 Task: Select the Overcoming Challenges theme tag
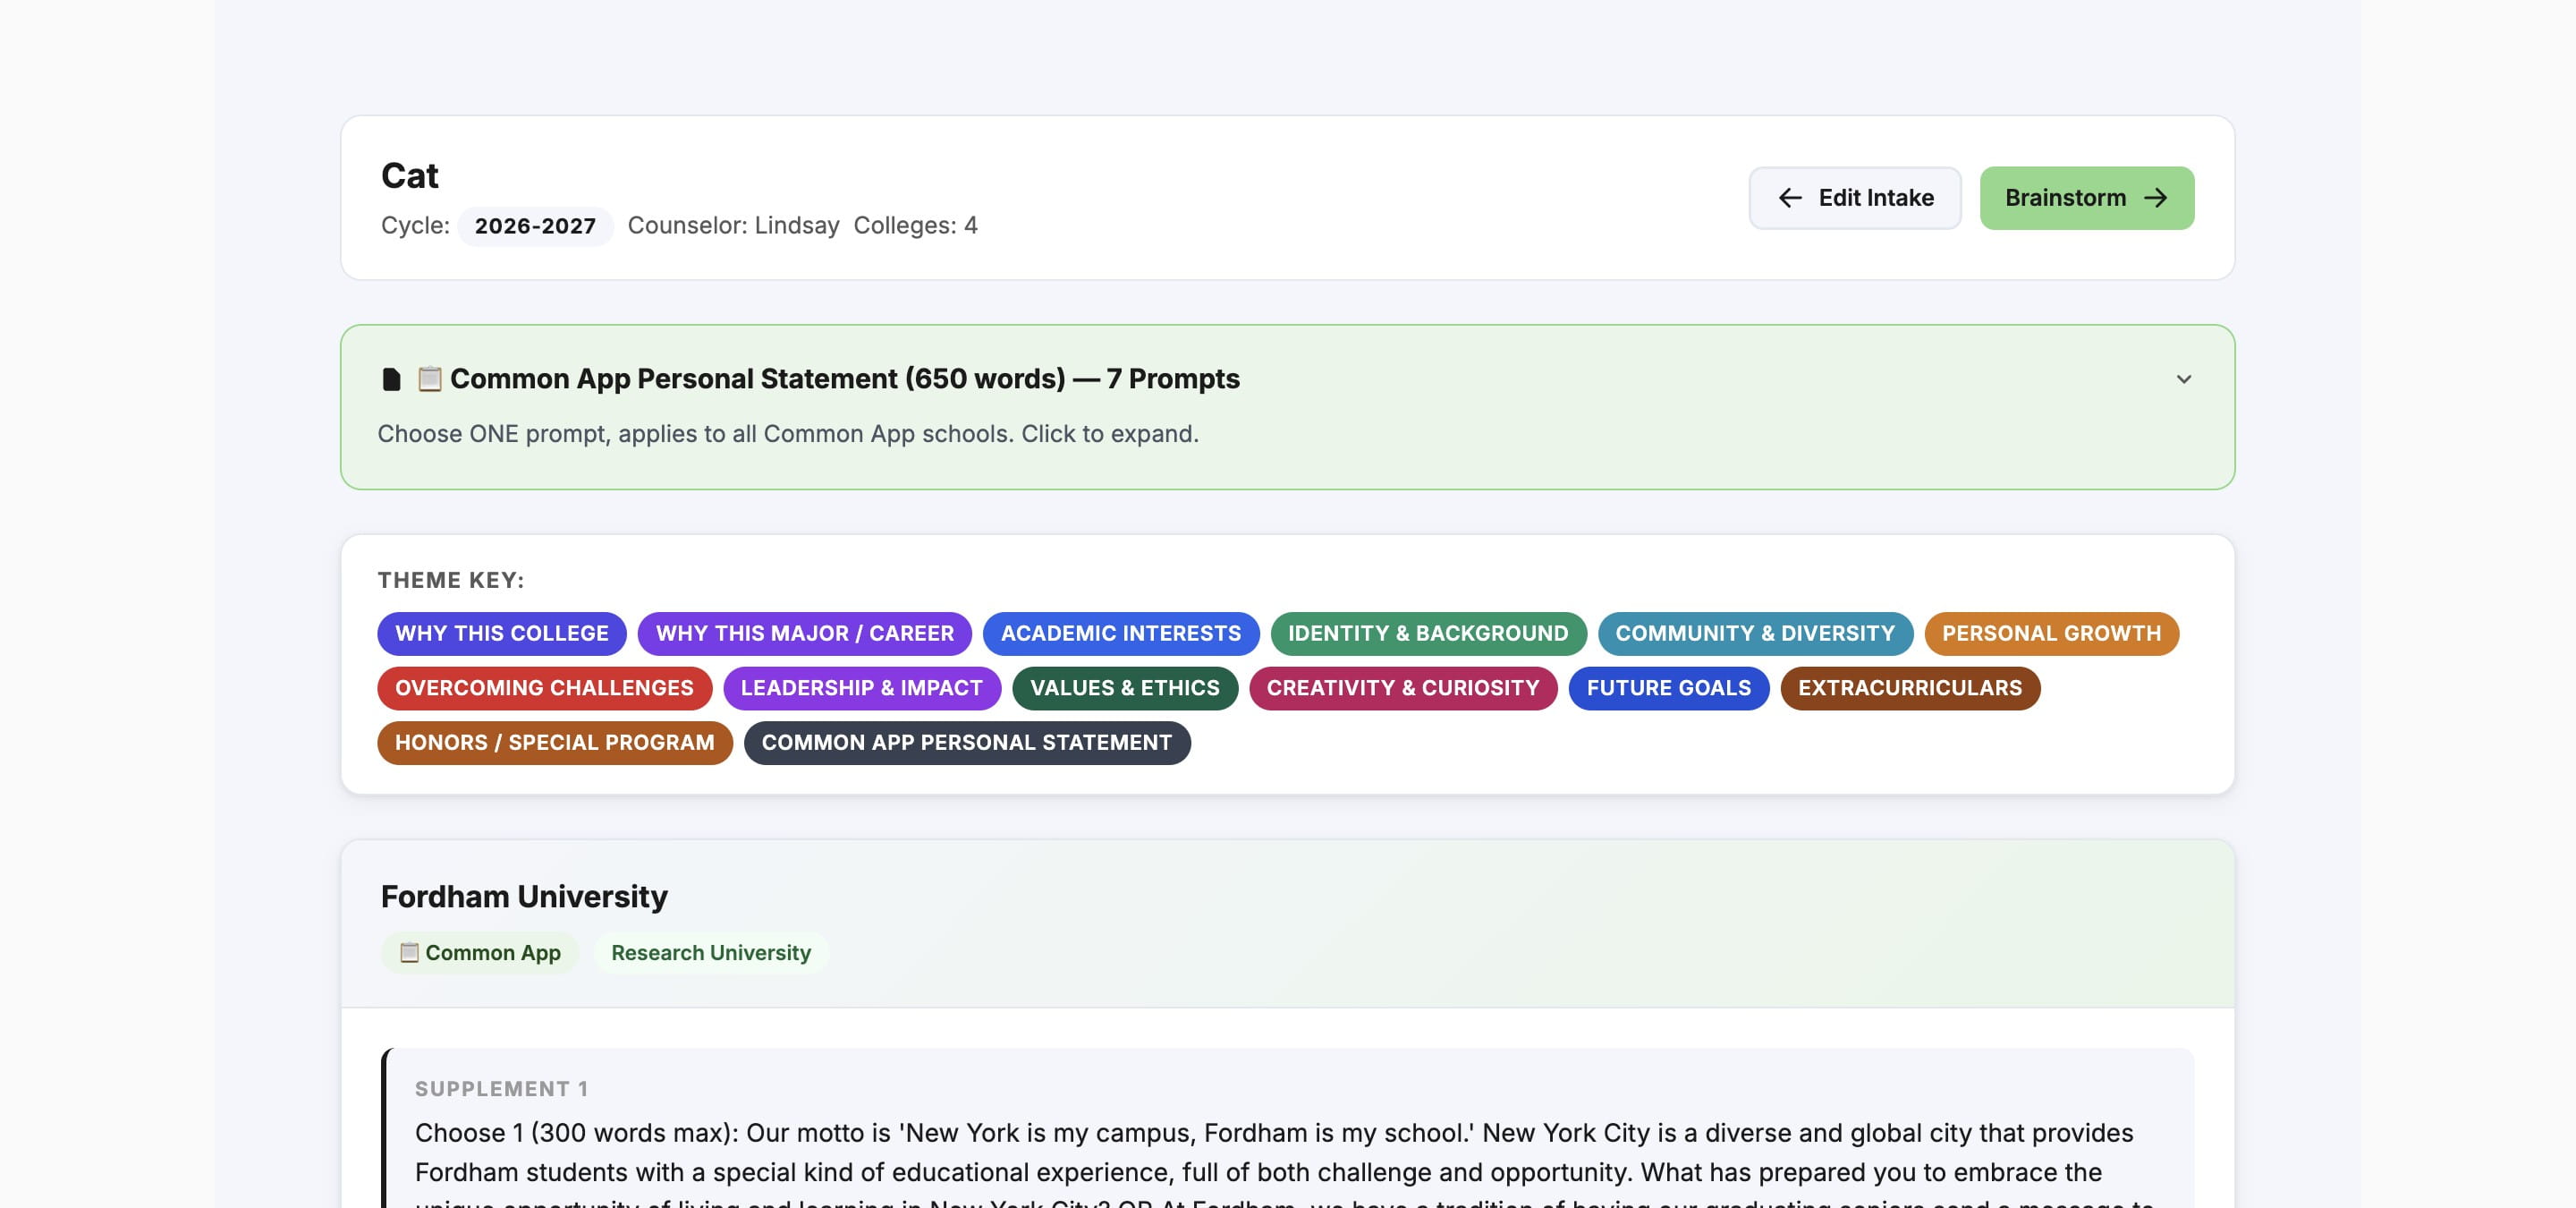click(544, 688)
